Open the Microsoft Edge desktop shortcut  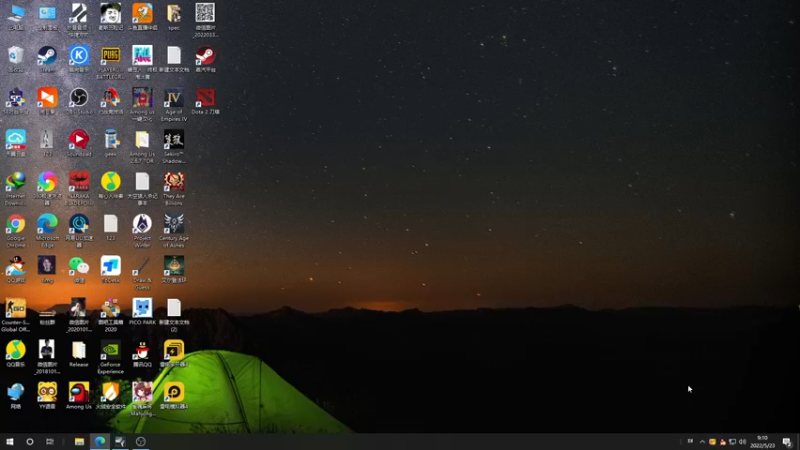47,224
